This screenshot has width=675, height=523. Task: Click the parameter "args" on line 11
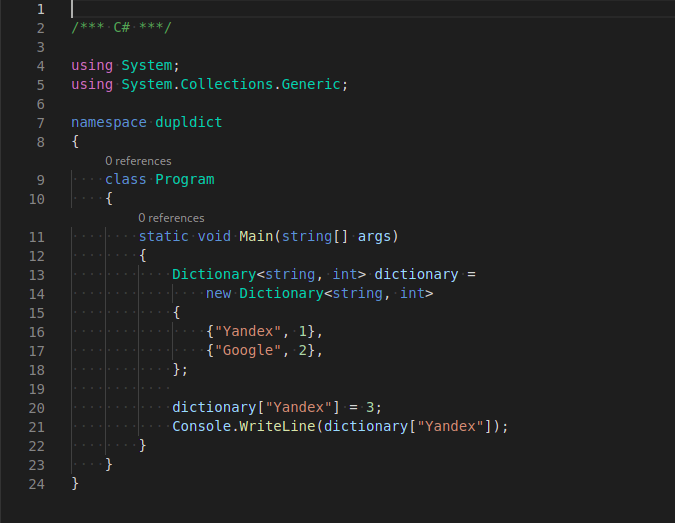click(x=374, y=236)
